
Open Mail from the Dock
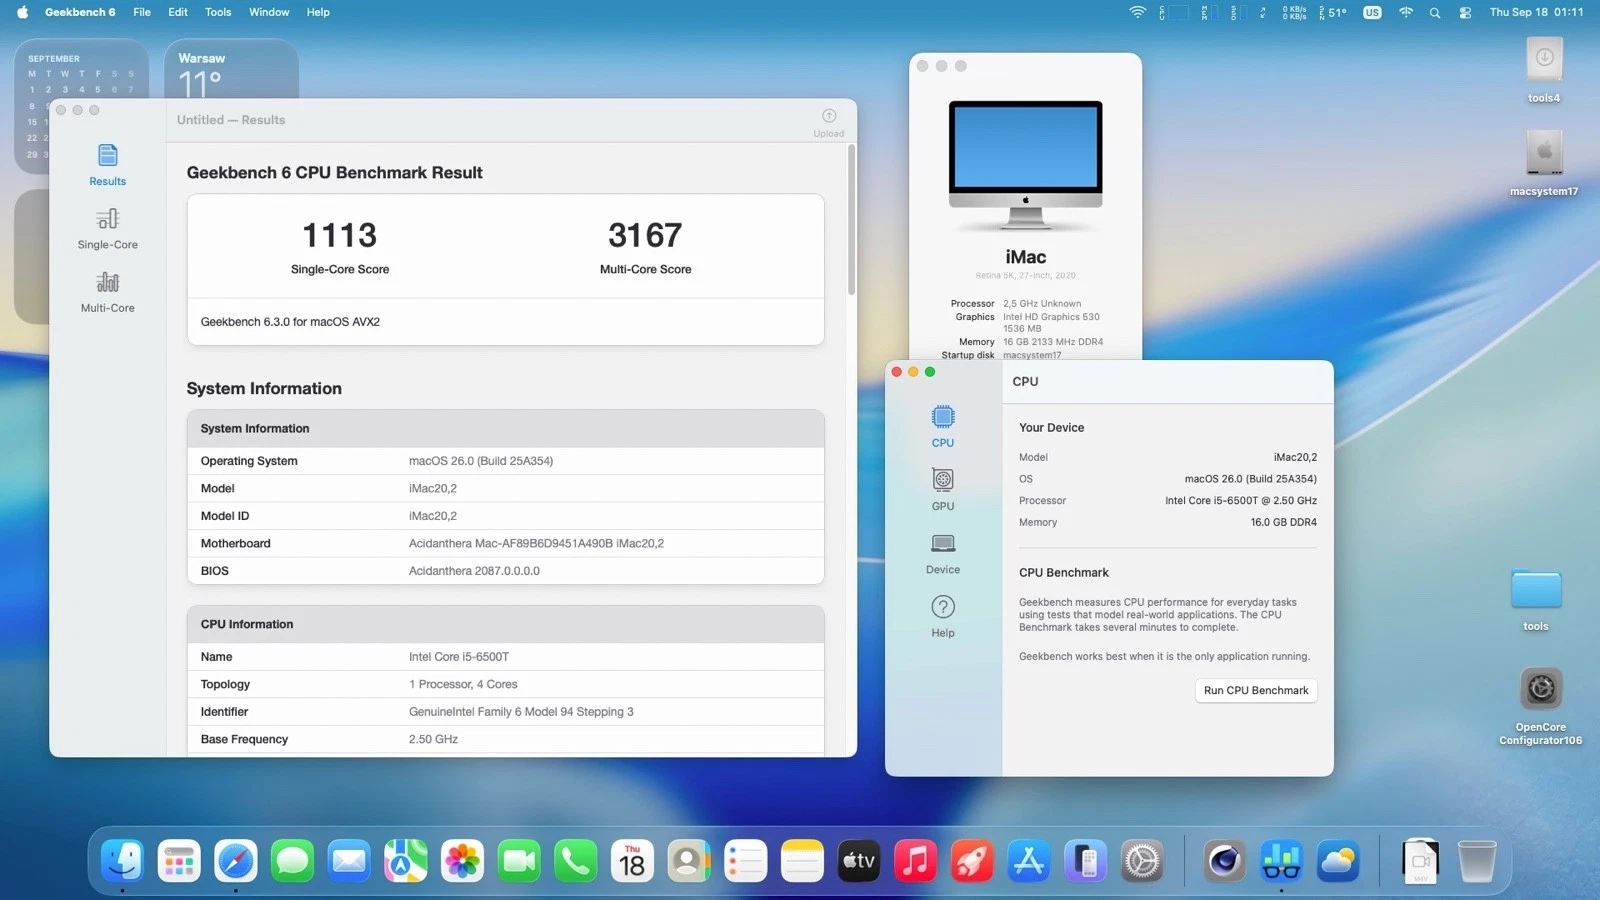point(349,860)
